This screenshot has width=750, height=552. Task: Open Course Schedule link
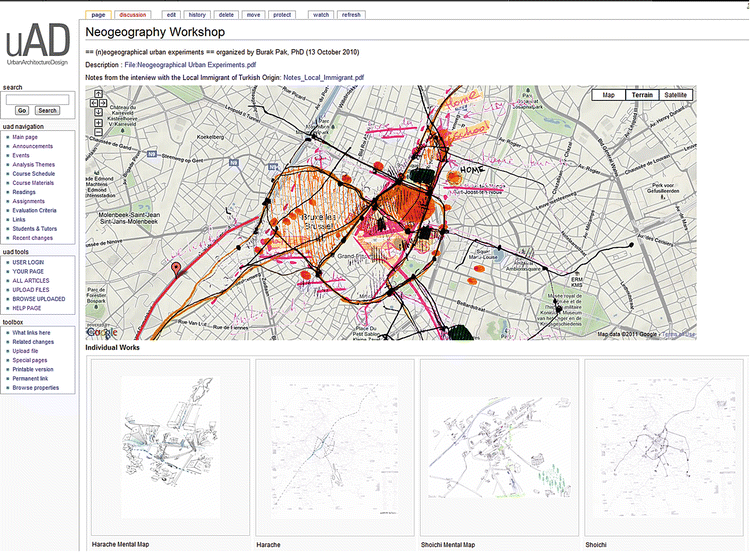[33, 174]
